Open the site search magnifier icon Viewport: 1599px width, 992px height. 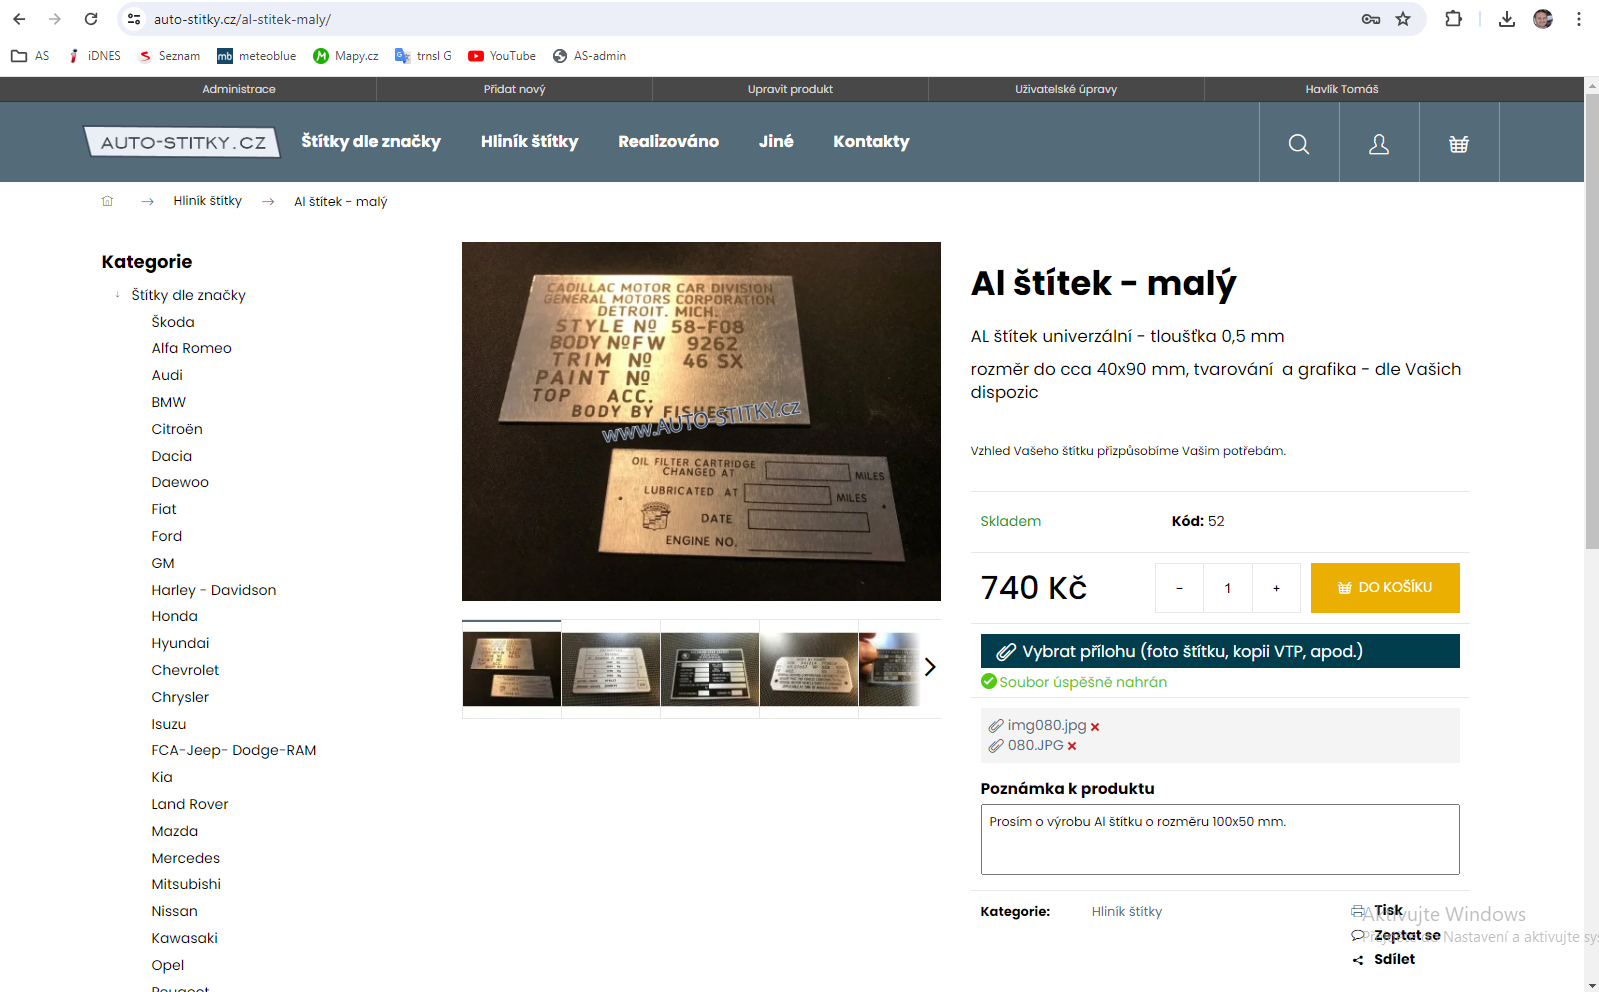coord(1299,143)
